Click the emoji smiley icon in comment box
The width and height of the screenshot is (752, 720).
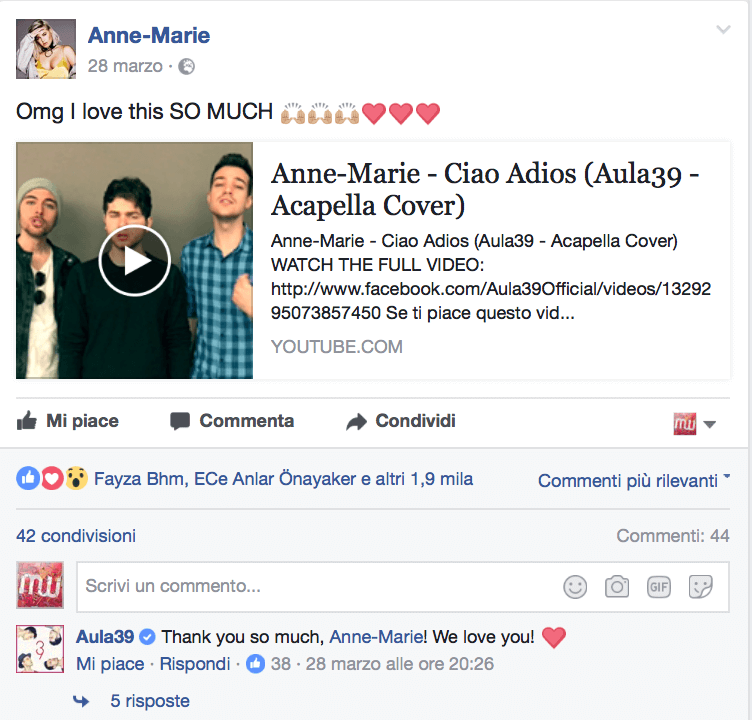(575, 587)
